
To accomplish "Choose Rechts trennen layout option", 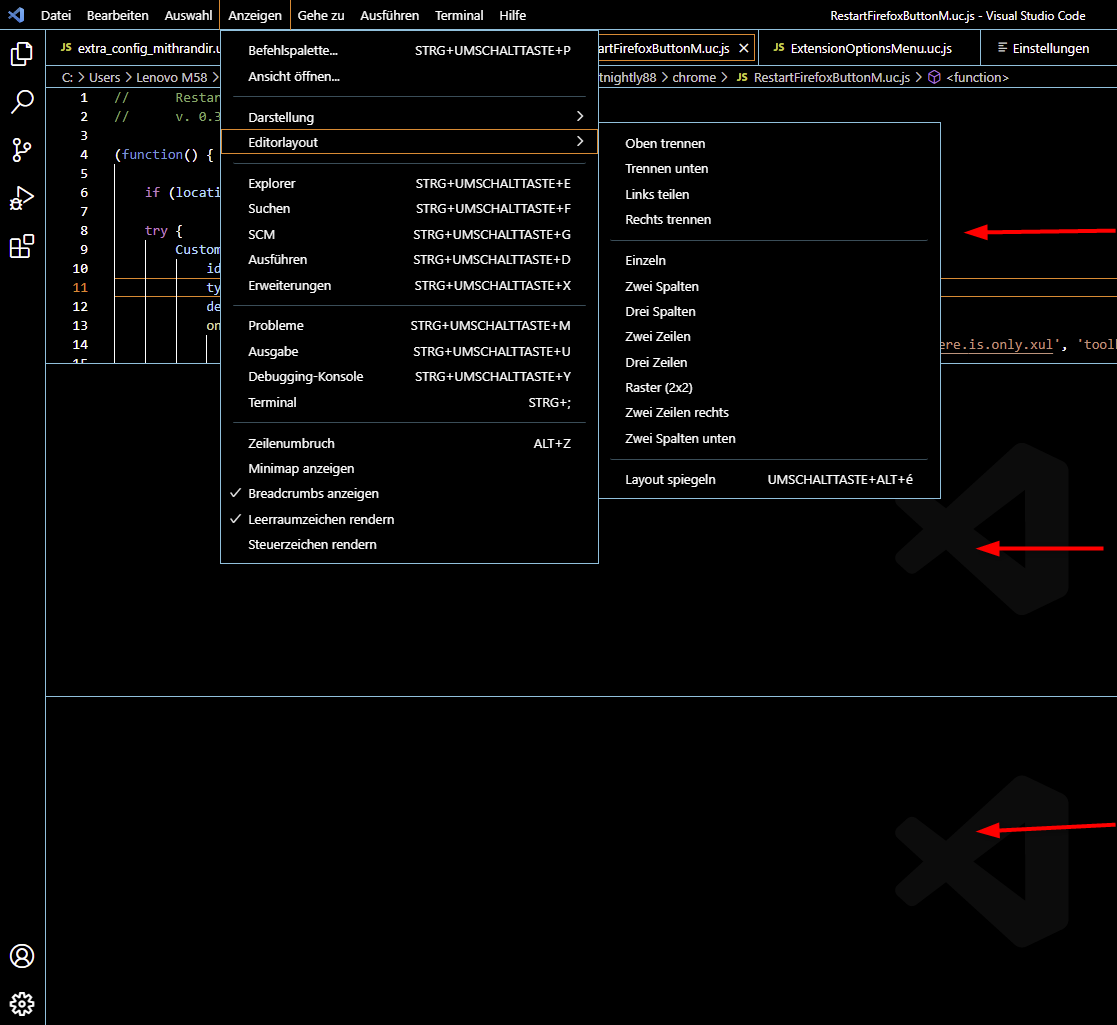I will coord(769,219).
